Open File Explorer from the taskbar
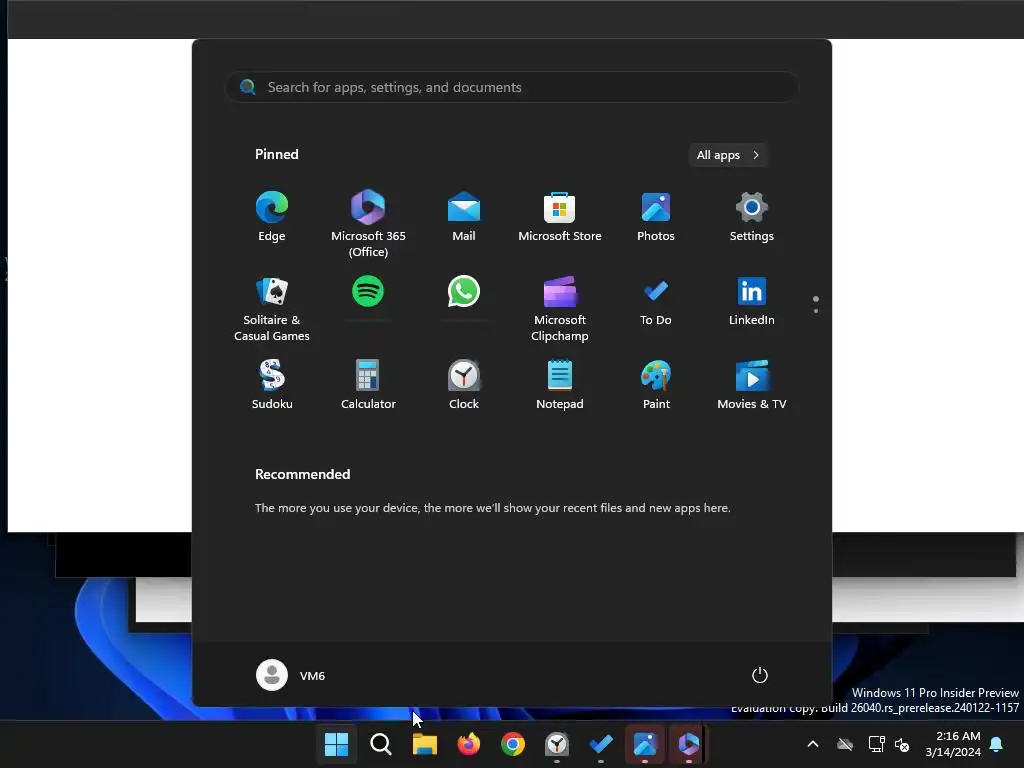 click(424, 744)
